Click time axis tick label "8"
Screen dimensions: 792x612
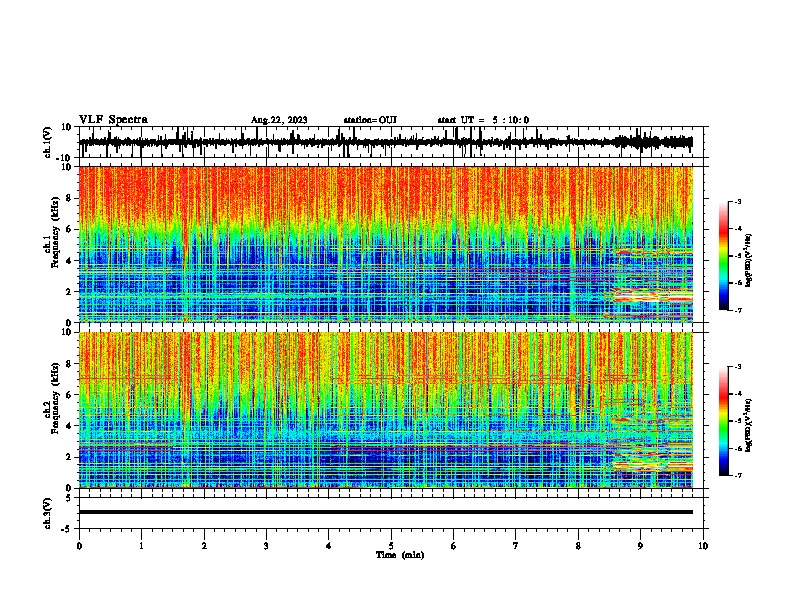click(x=578, y=546)
